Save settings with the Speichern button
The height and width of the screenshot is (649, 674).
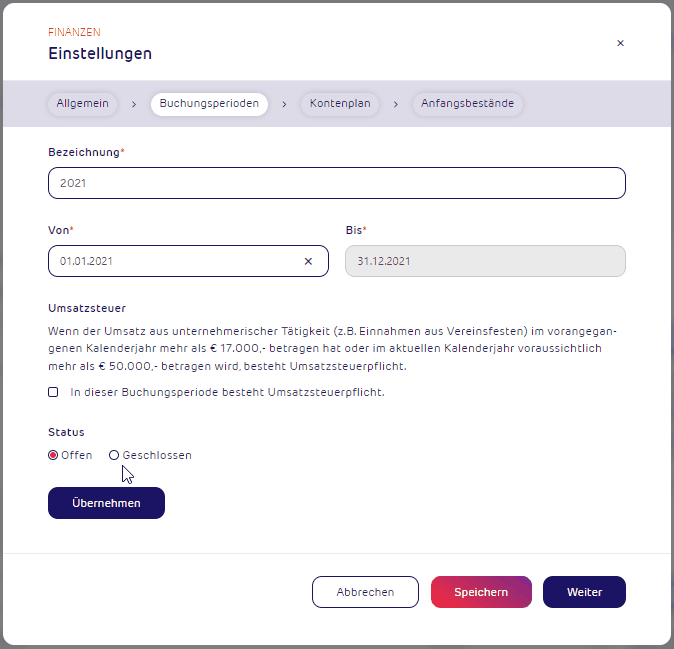point(481,592)
